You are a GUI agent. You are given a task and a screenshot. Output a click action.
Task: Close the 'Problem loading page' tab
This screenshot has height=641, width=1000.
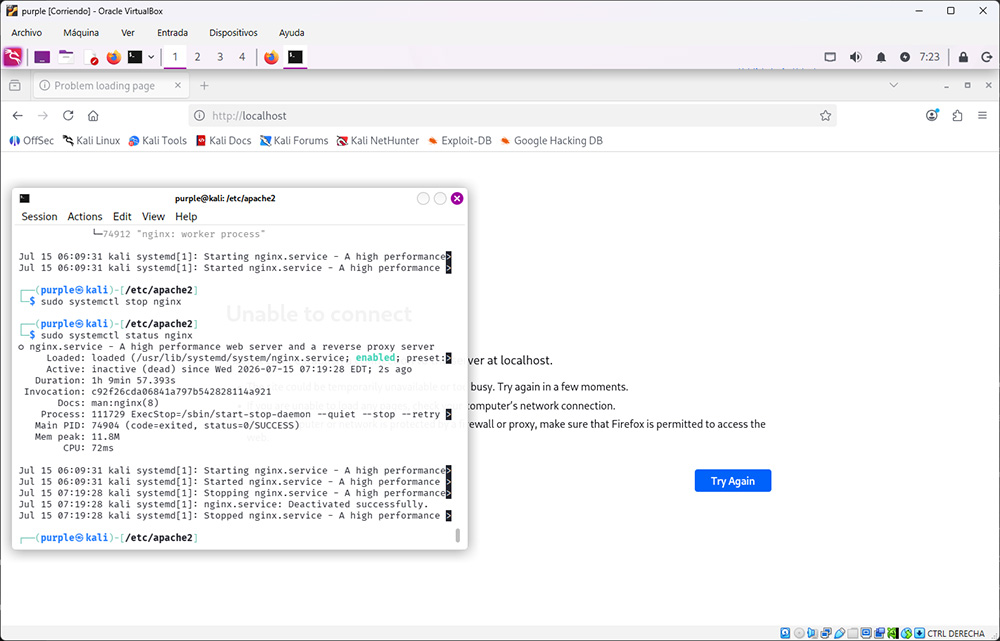[x=178, y=85]
